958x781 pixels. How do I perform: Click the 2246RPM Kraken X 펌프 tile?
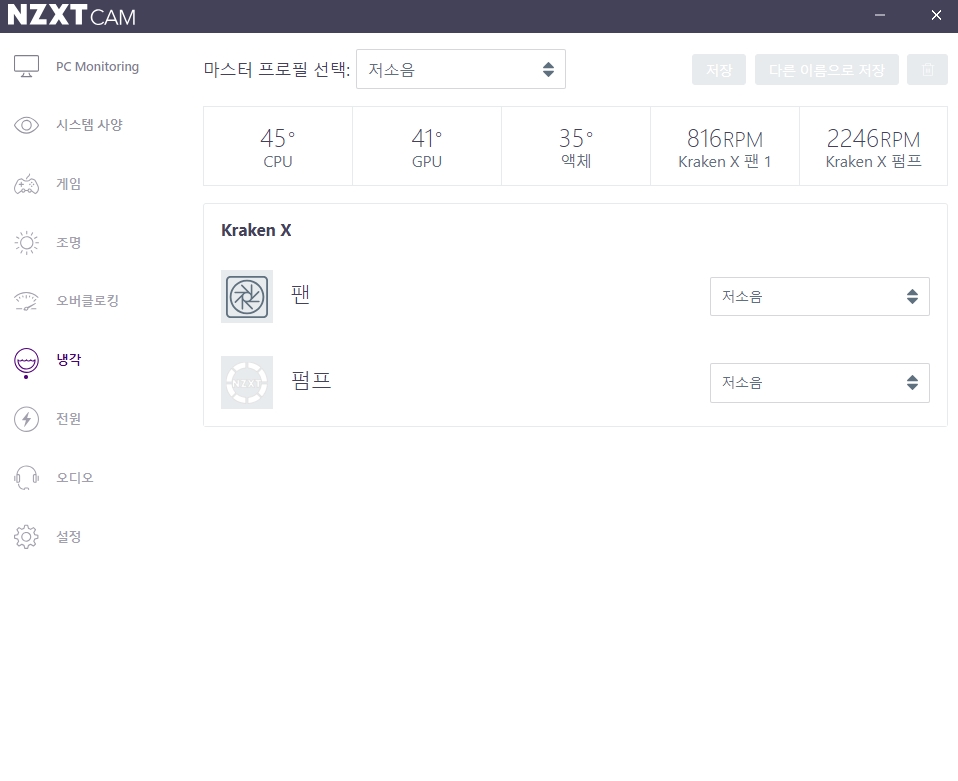tap(874, 146)
